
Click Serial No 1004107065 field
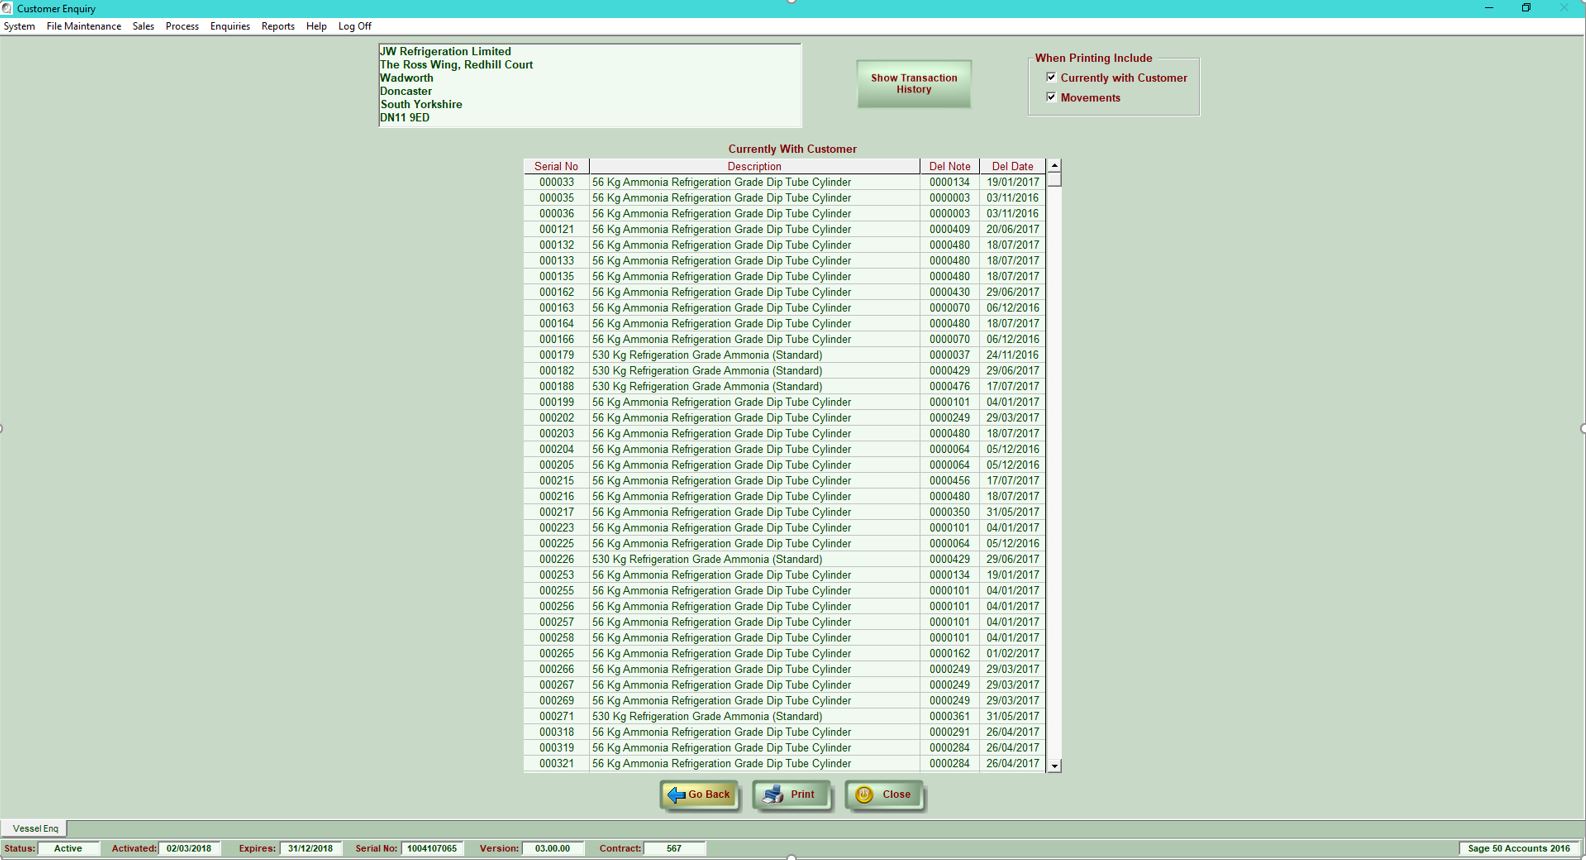(432, 848)
